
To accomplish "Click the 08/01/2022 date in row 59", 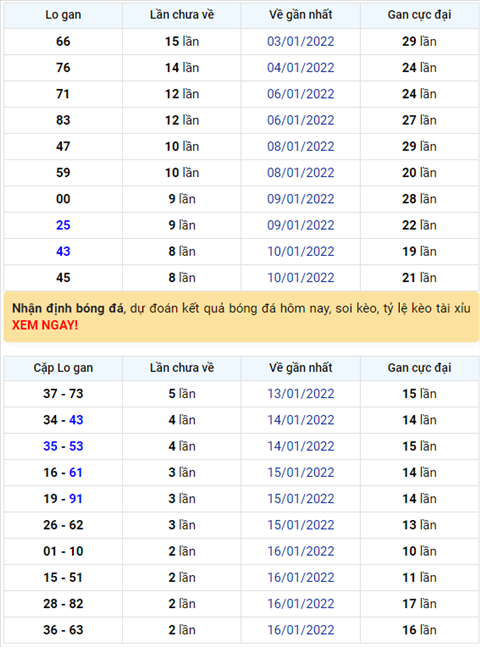I will (300, 172).
